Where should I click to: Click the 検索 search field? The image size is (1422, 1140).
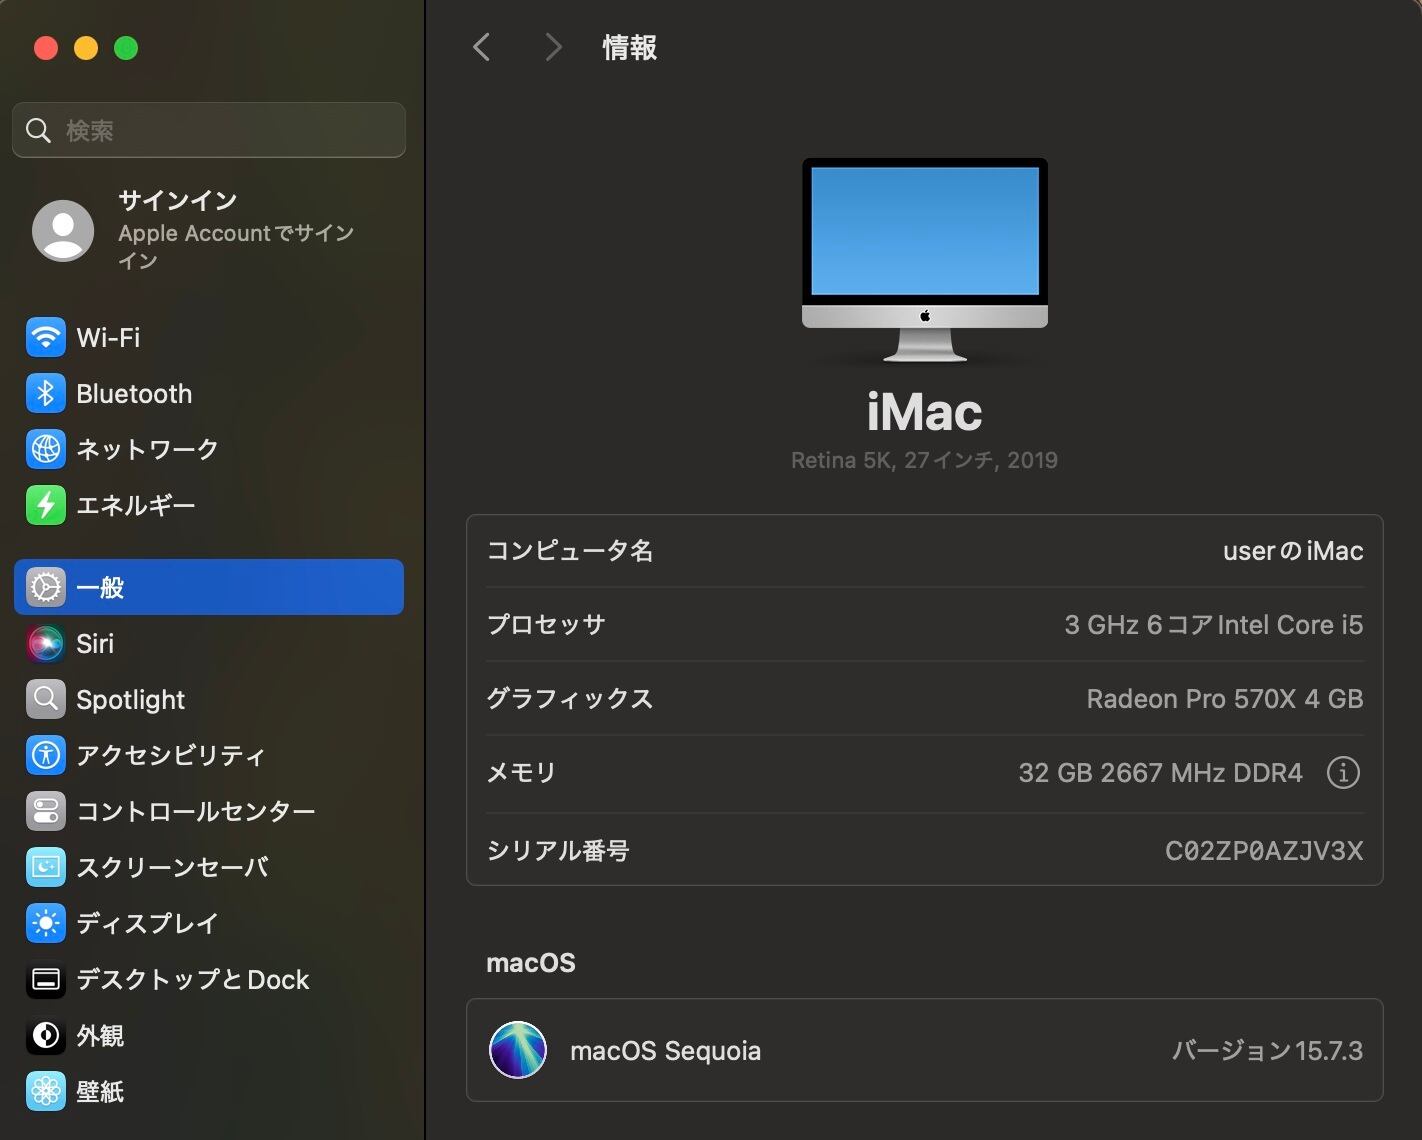pos(208,130)
